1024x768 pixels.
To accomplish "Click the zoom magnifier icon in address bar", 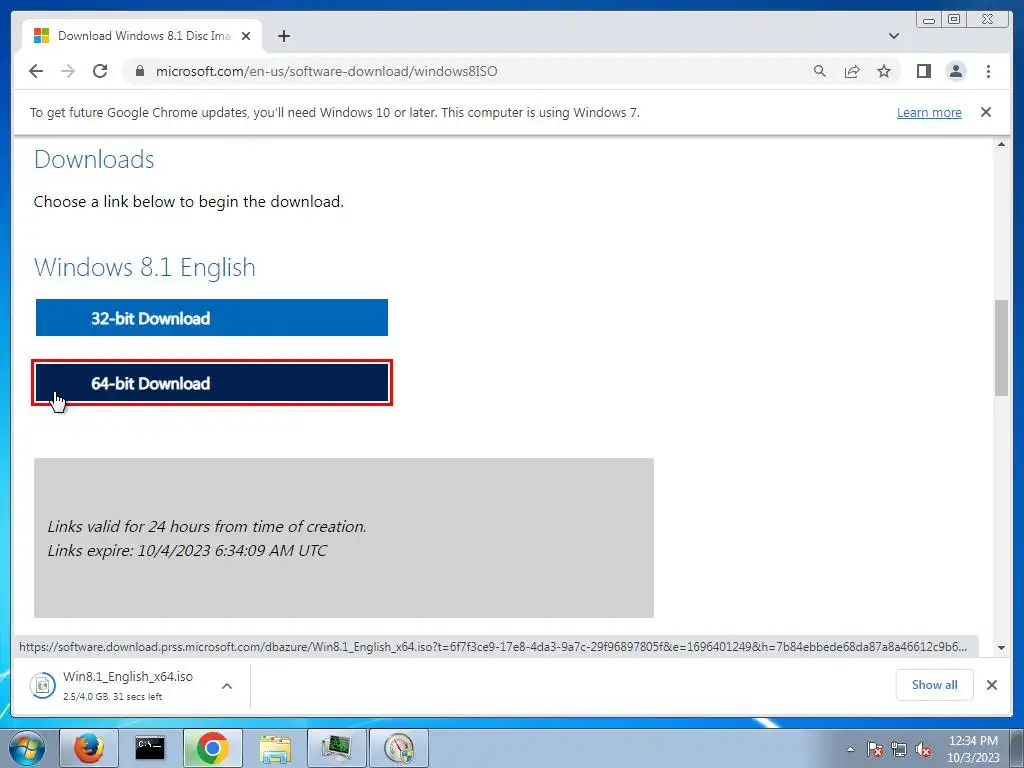I will click(x=820, y=71).
